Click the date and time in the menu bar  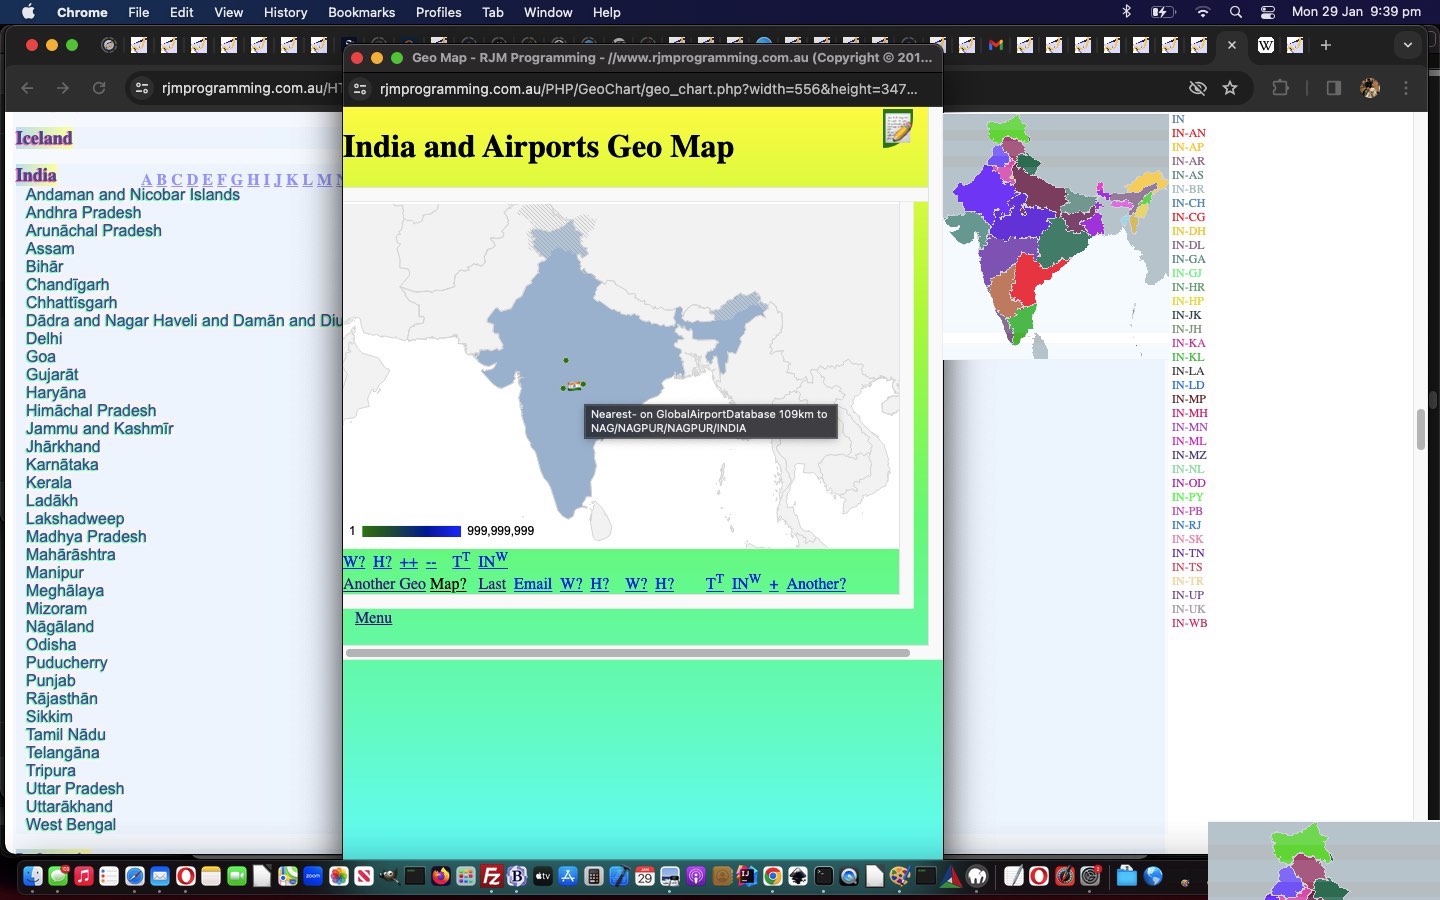1356,12
